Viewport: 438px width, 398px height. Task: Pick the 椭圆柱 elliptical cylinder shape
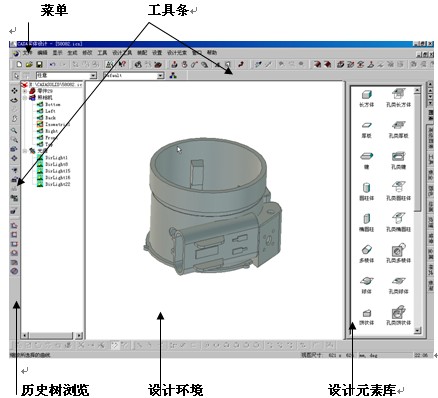[366, 223]
